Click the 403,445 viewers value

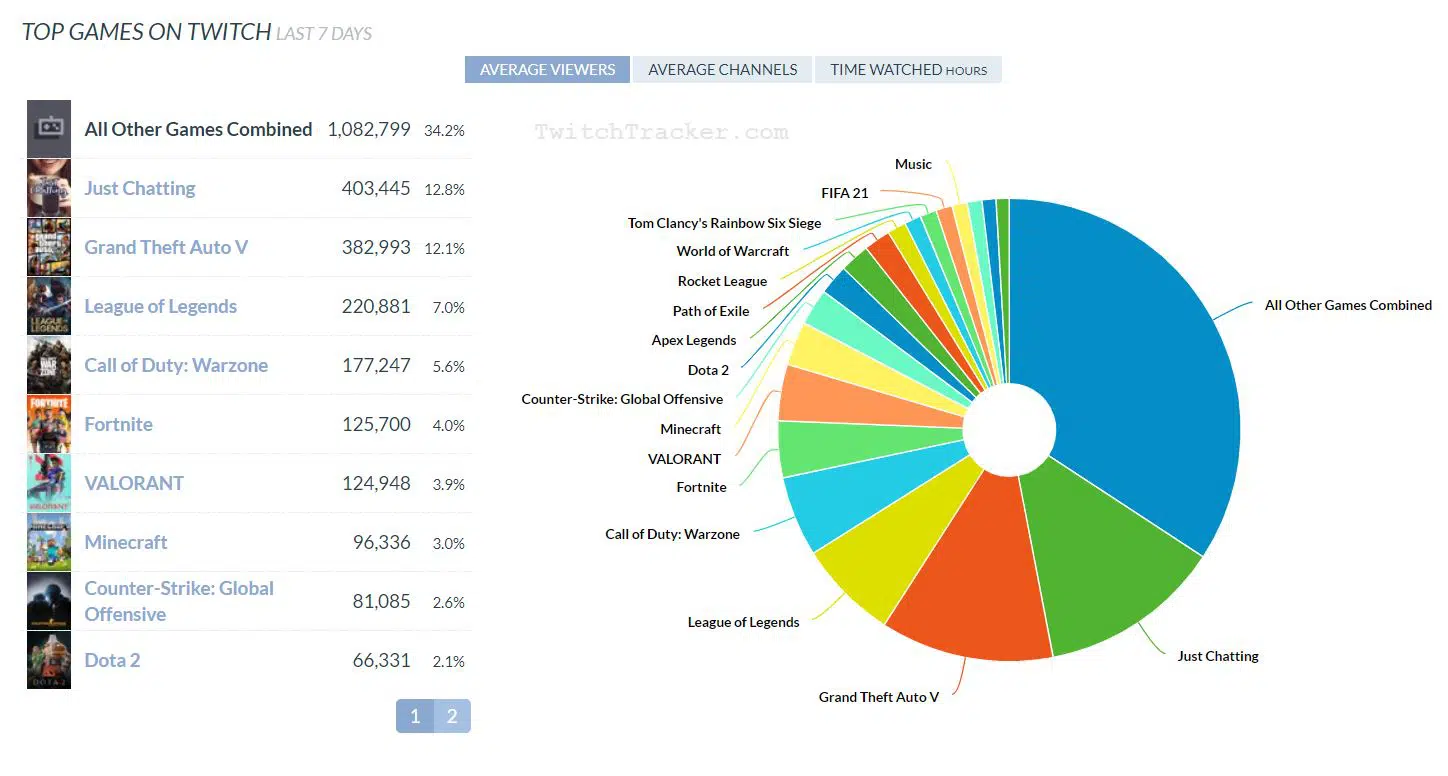coord(376,188)
